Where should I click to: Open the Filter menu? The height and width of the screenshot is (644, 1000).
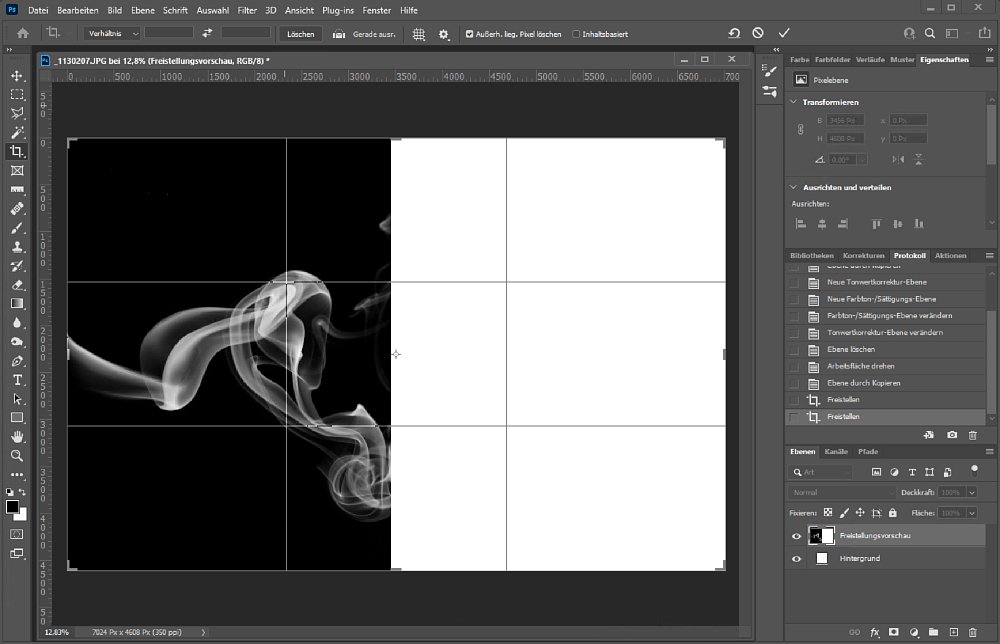247,10
